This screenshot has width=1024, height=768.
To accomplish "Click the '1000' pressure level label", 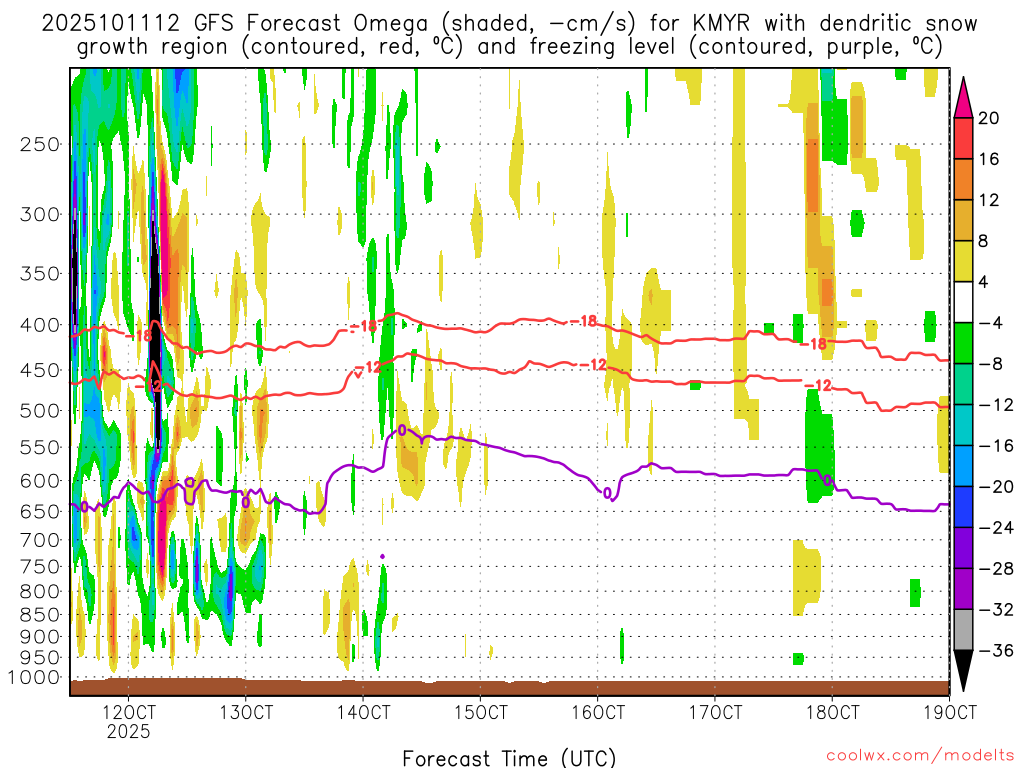I will tap(34, 678).
